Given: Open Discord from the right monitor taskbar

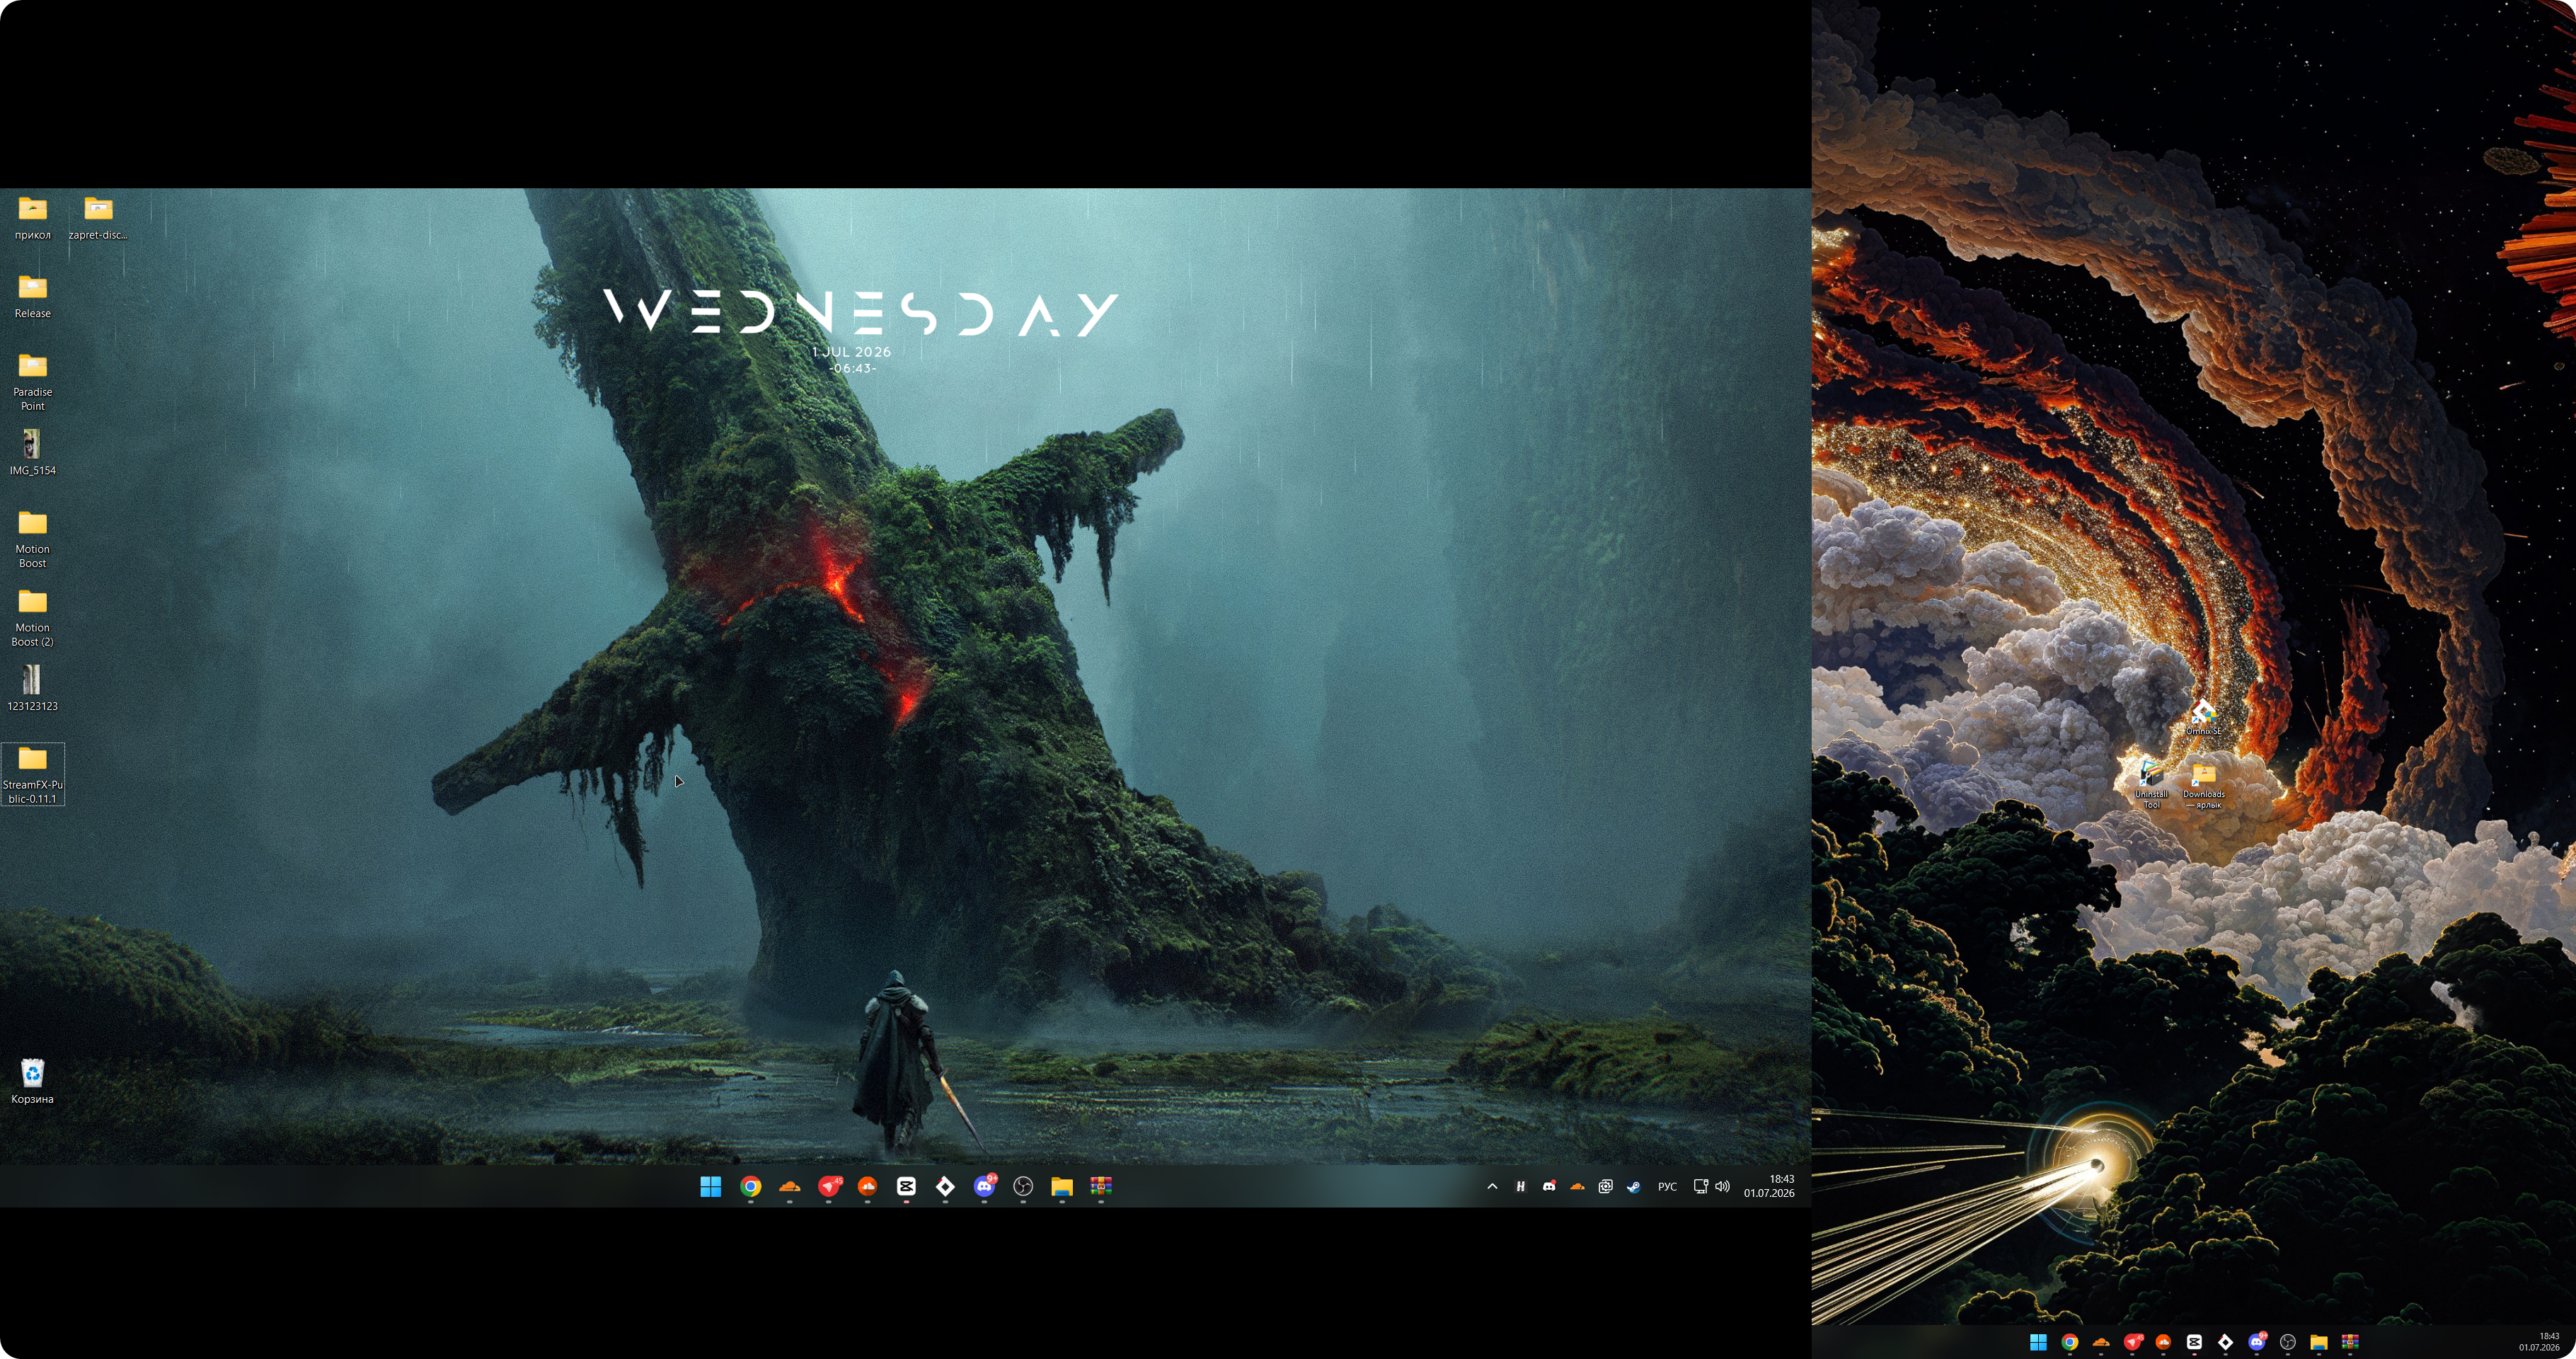Looking at the screenshot, I should [x=2257, y=1342].
